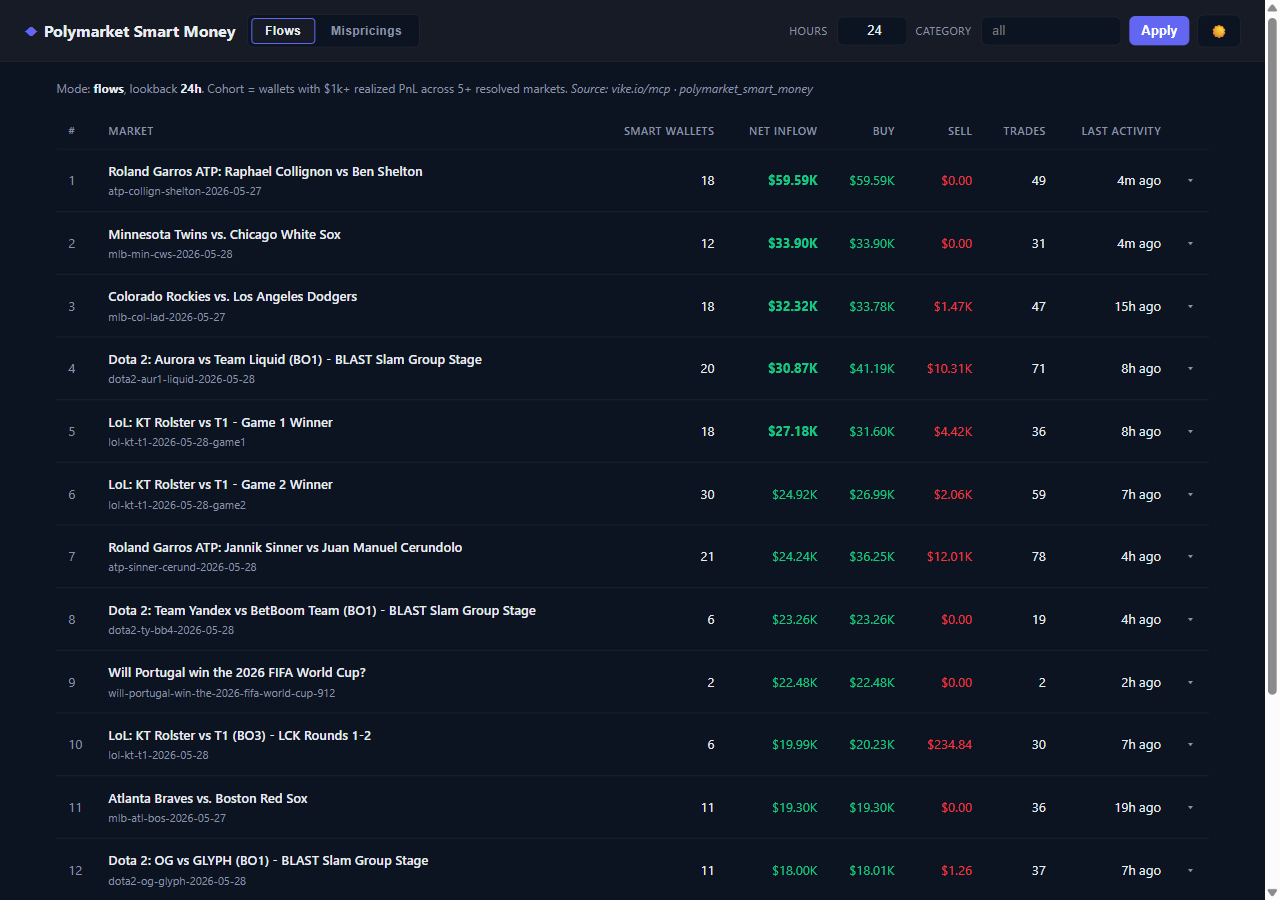The width and height of the screenshot is (1280, 900).
Task: Click the $36.25K buy value
Action: [x=872, y=557]
